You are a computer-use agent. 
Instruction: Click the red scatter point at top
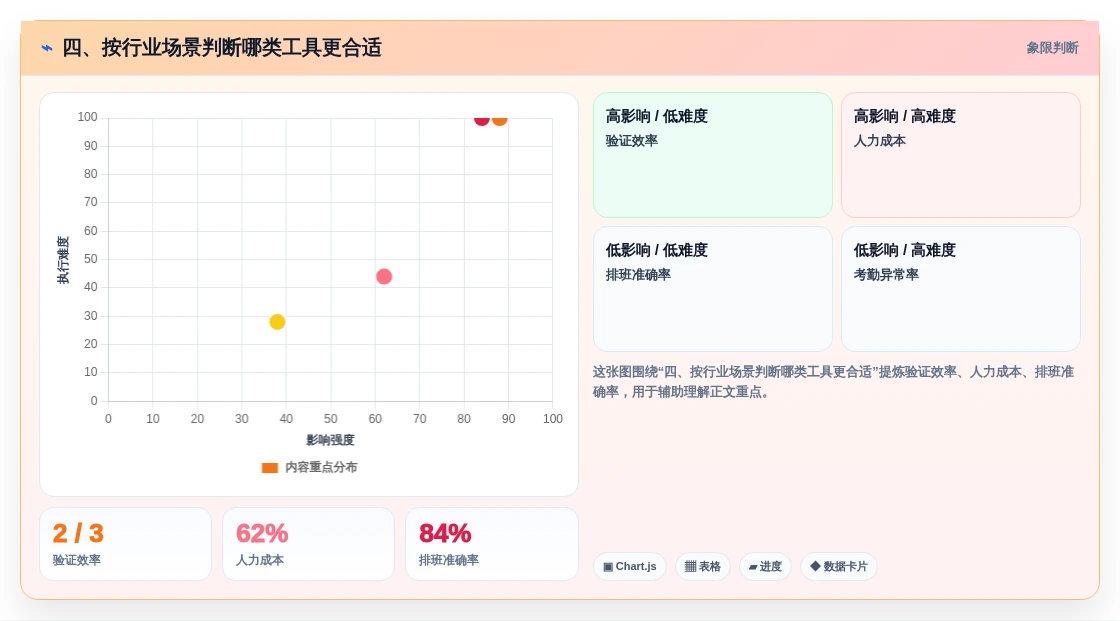pos(481,119)
